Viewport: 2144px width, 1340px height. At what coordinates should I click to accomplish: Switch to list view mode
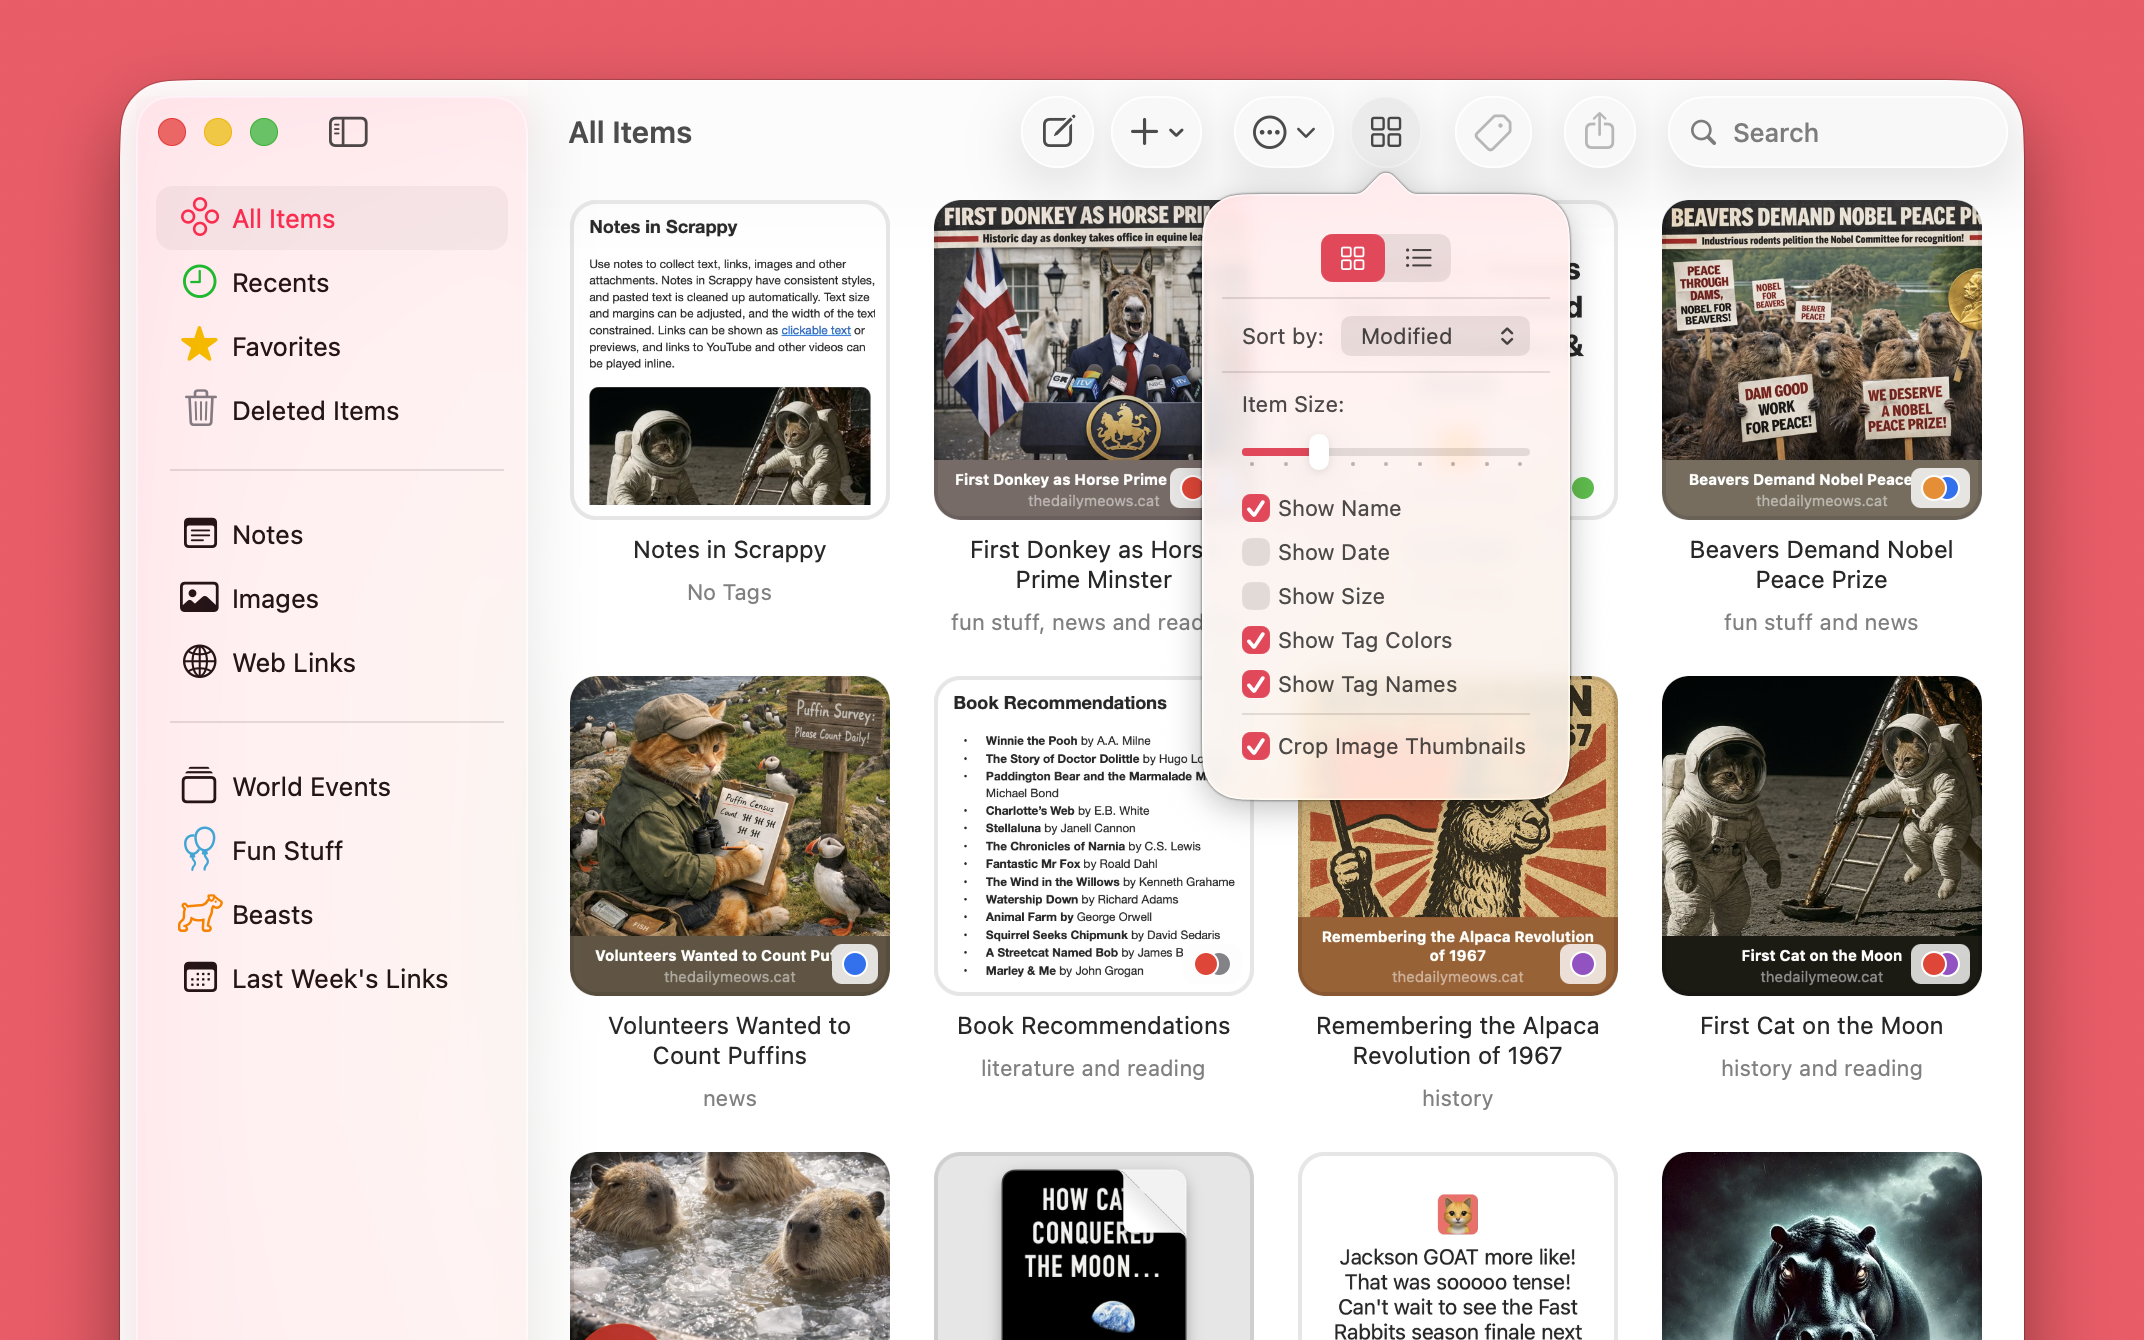[x=1418, y=258]
